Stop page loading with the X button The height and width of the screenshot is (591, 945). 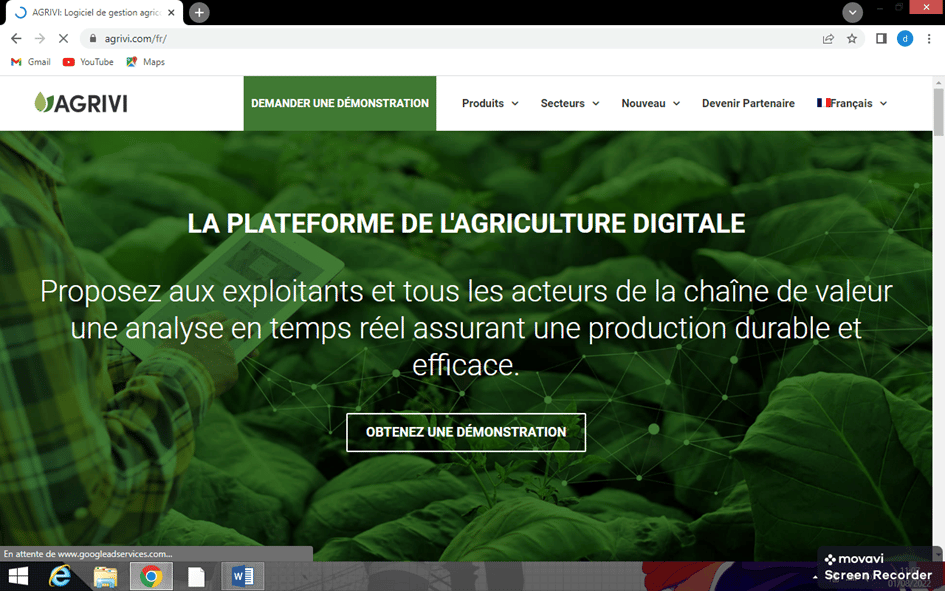click(62, 39)
